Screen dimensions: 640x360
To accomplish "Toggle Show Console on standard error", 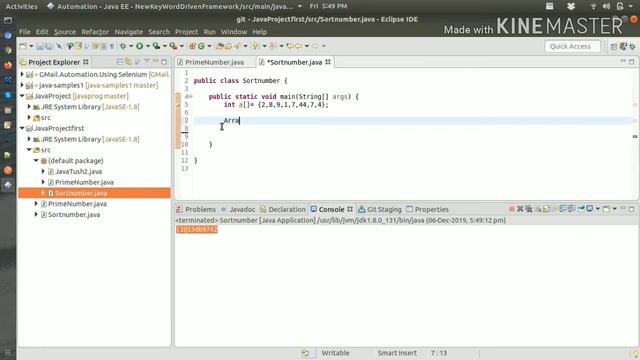I will click(572, 209).
